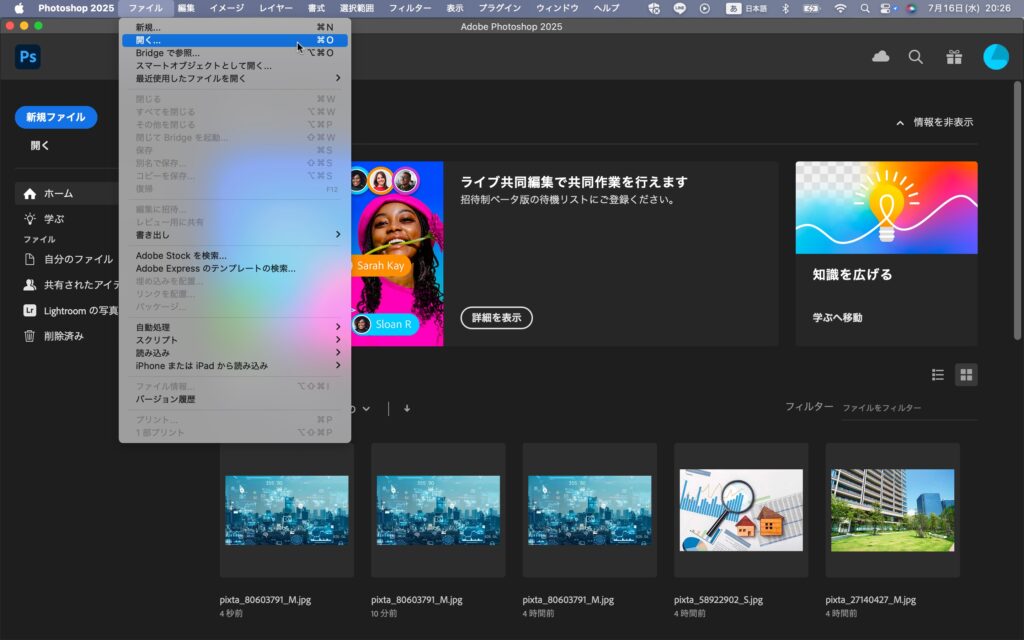This screenshot has height=640, width=1024.
Task: Open the Apple menu
Action: pos(19,8)
